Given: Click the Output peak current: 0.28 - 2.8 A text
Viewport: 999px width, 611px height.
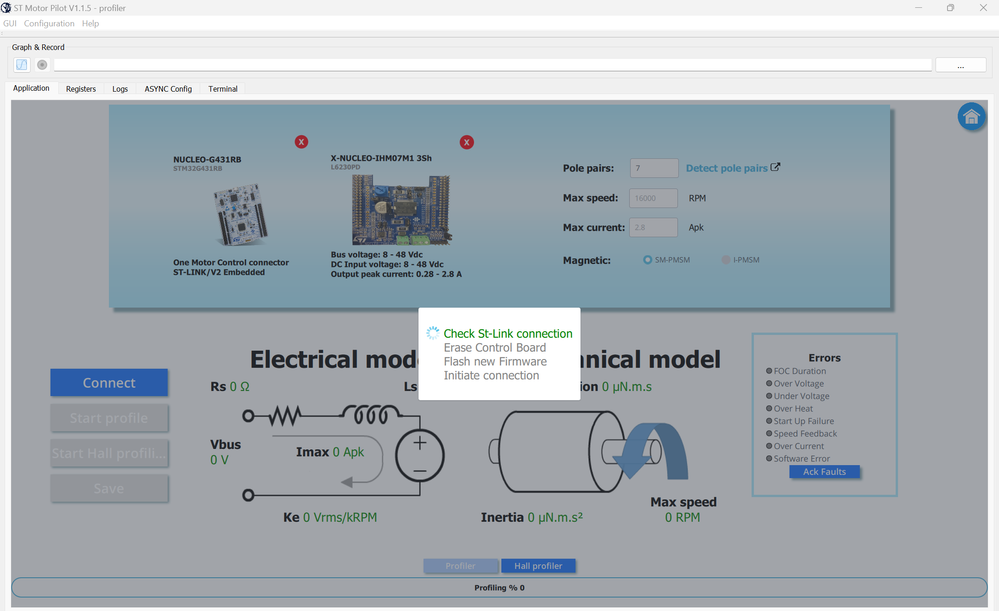Looking at the screenshot, I should [396, 274].
